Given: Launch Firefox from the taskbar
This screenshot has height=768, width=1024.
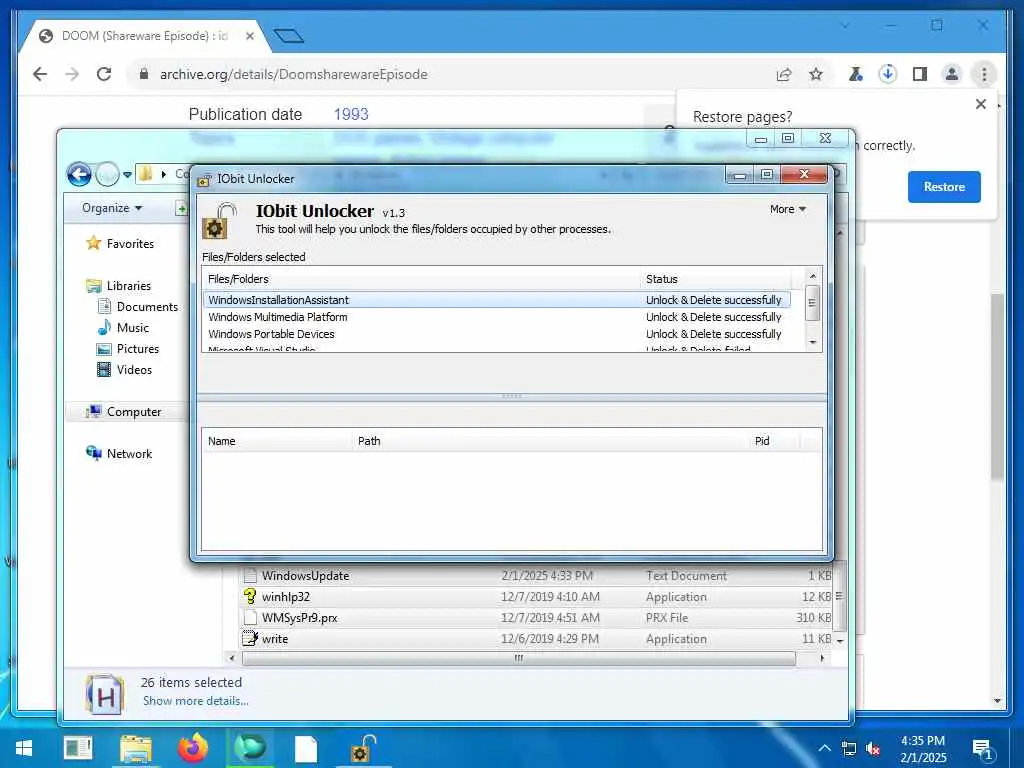Looking at the screenshot, I should tap(193, 748).
